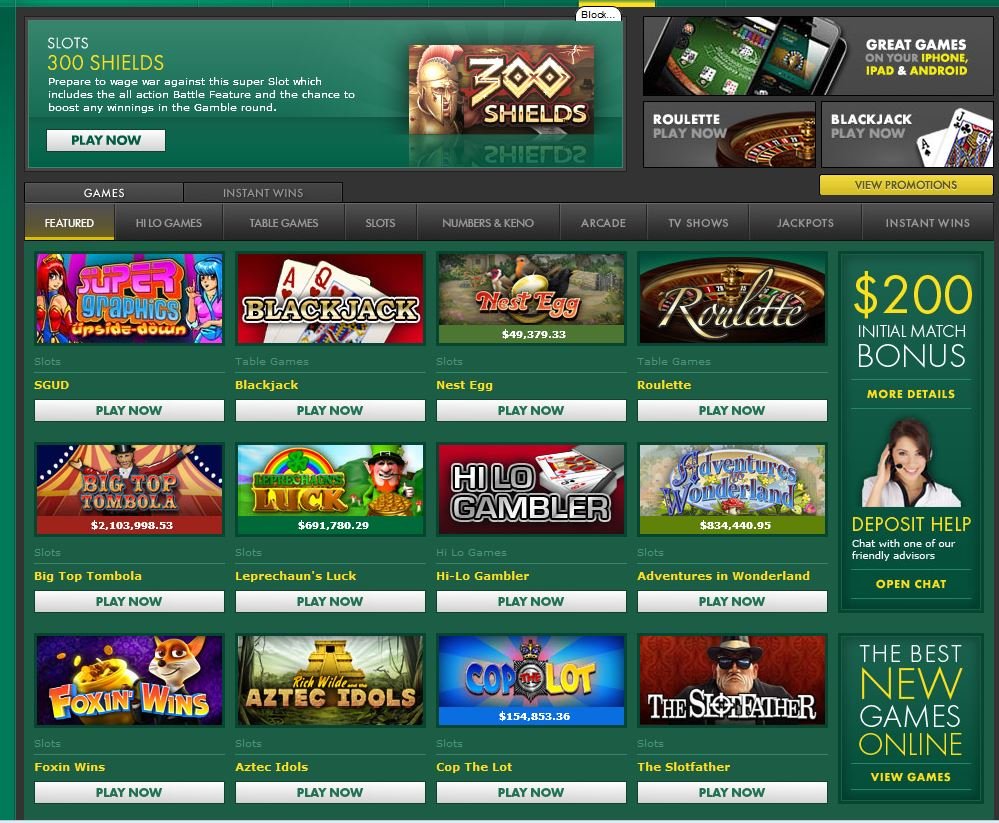999x823 pixels.
Task: Open the Nest Egg game picture
Action: tap(531, 298)
